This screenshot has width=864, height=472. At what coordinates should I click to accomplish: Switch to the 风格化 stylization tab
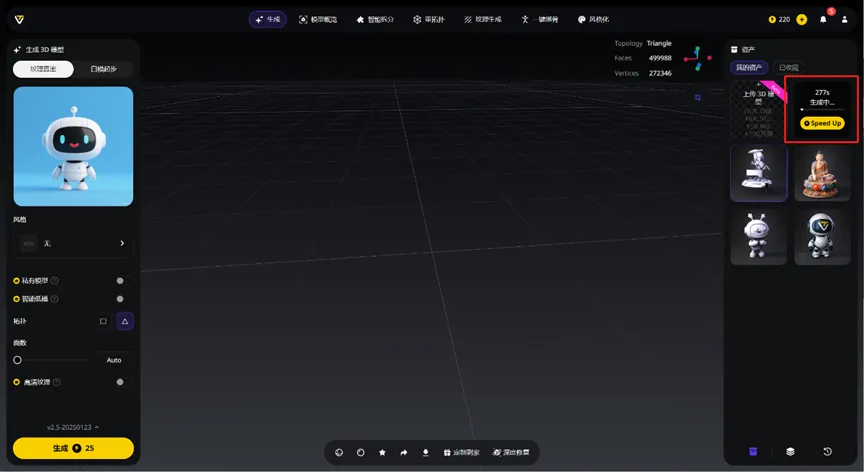[593, 19]
